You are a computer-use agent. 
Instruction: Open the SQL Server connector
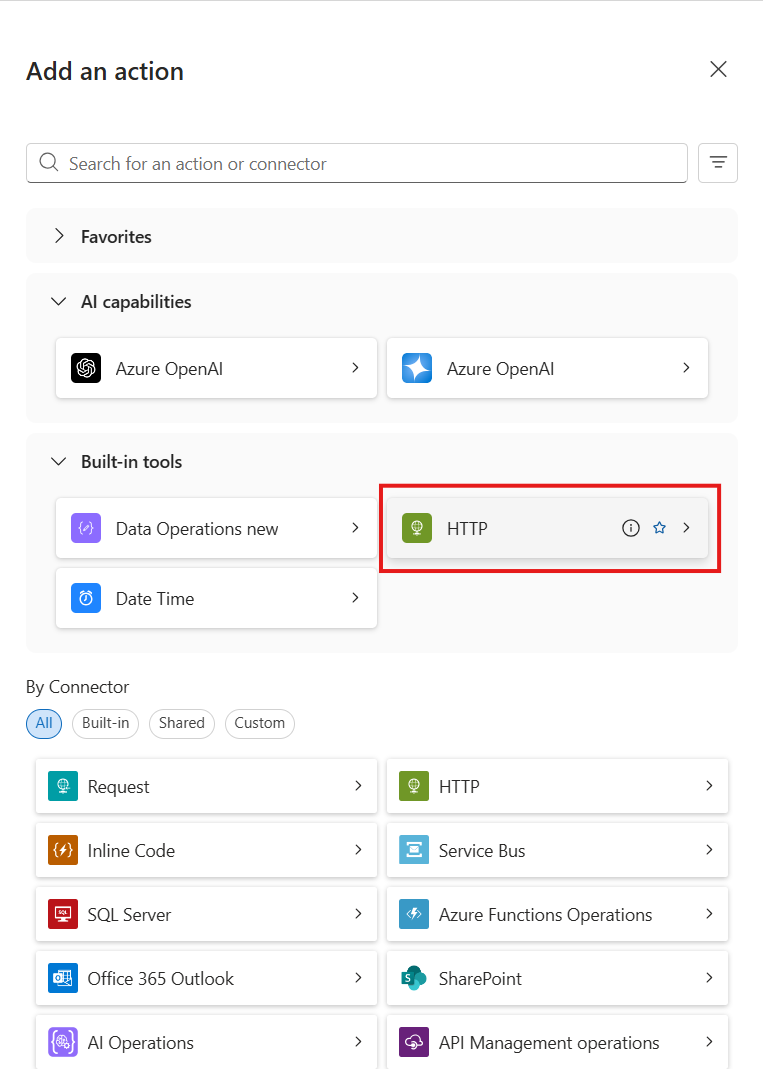[x=206, y=914]
